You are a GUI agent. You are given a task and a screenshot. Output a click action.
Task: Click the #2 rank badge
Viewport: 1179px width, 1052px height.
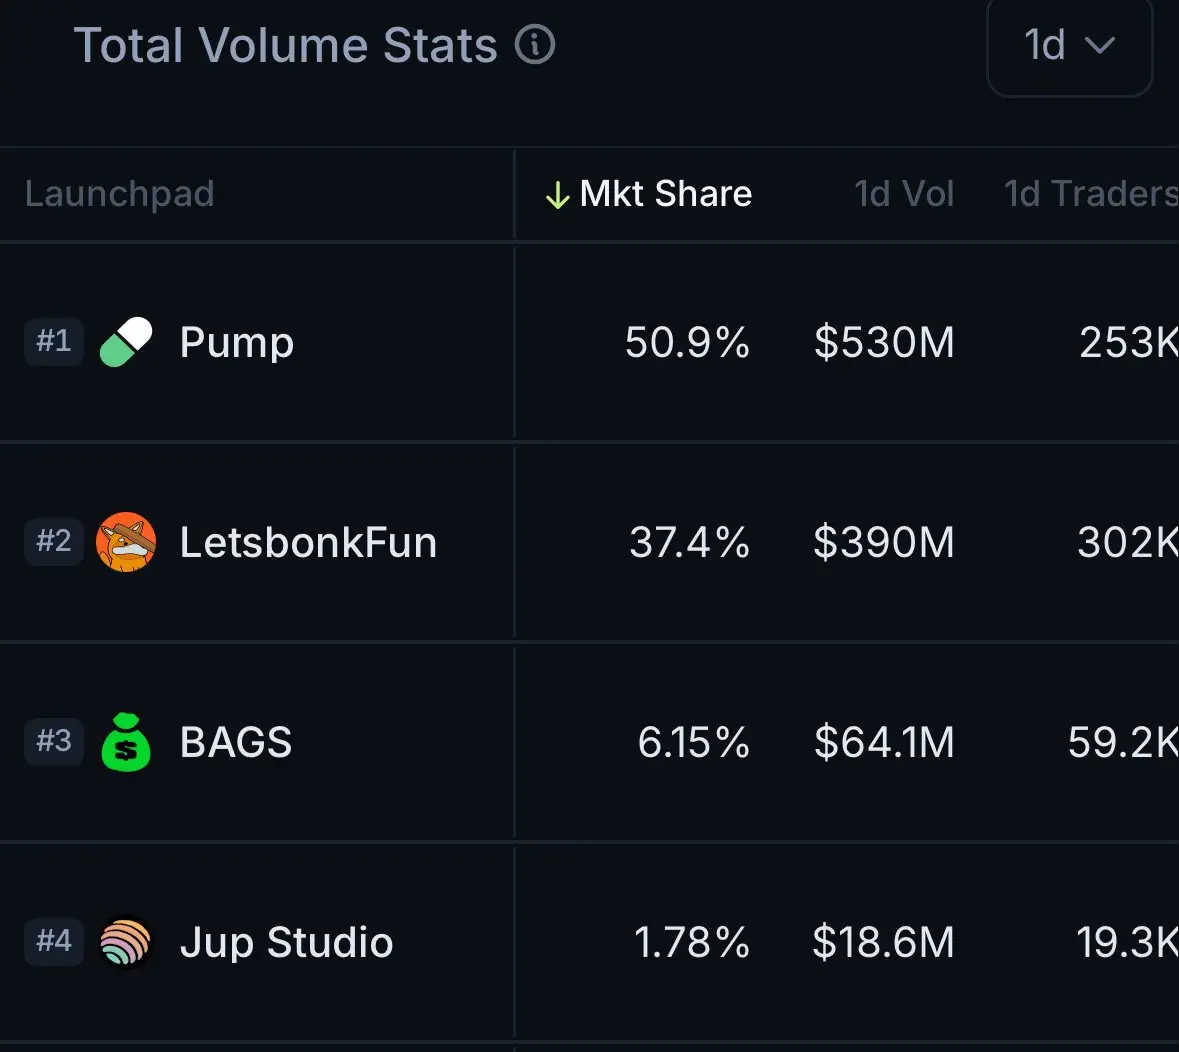tap(53, 541)
